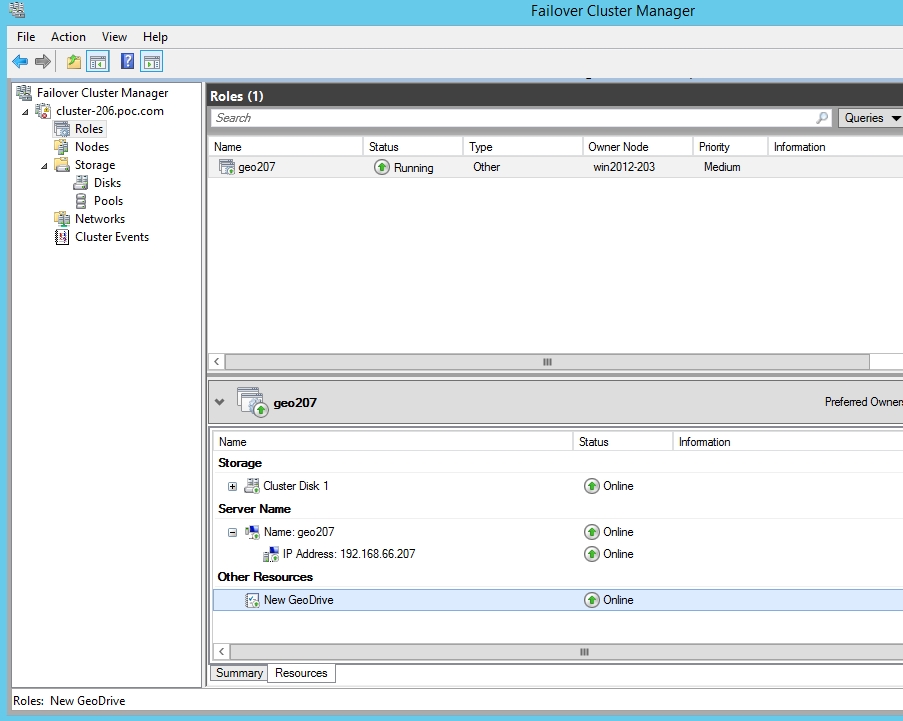Collapse the Name: geo207 server entry
Viewport: 903px width, 721px height.
[233, 532]
